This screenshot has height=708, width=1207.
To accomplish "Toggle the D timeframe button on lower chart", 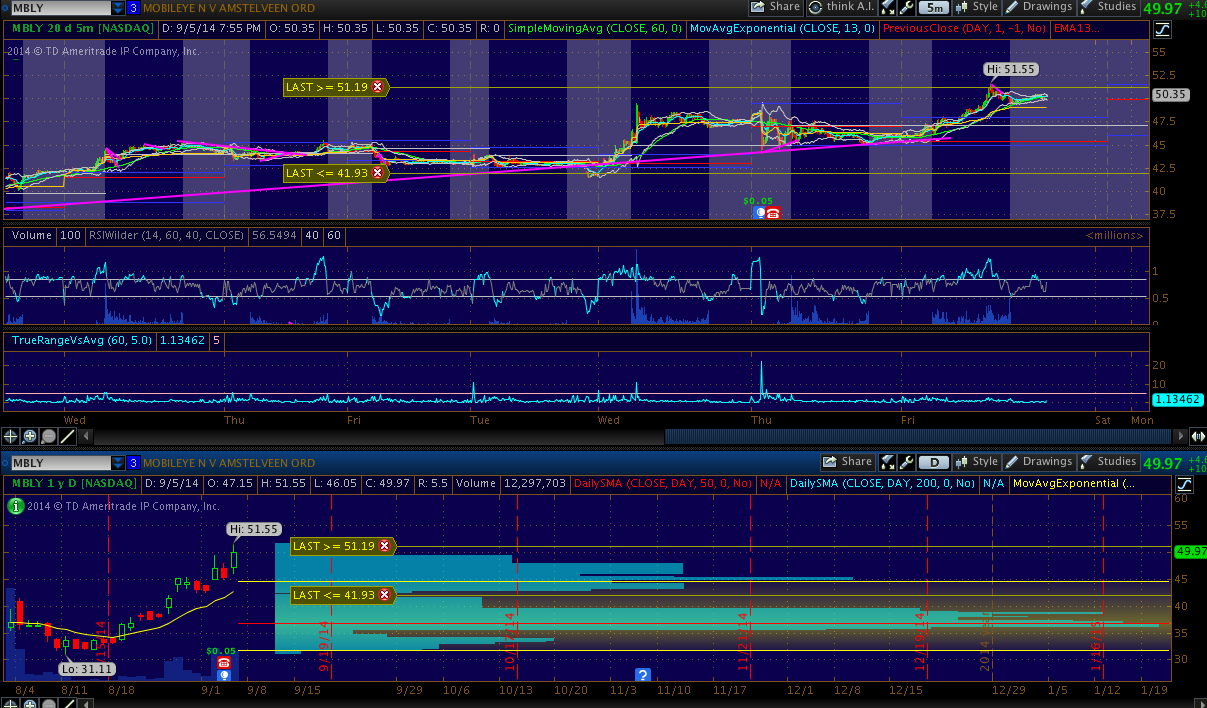I will click(x=933, y=463).
